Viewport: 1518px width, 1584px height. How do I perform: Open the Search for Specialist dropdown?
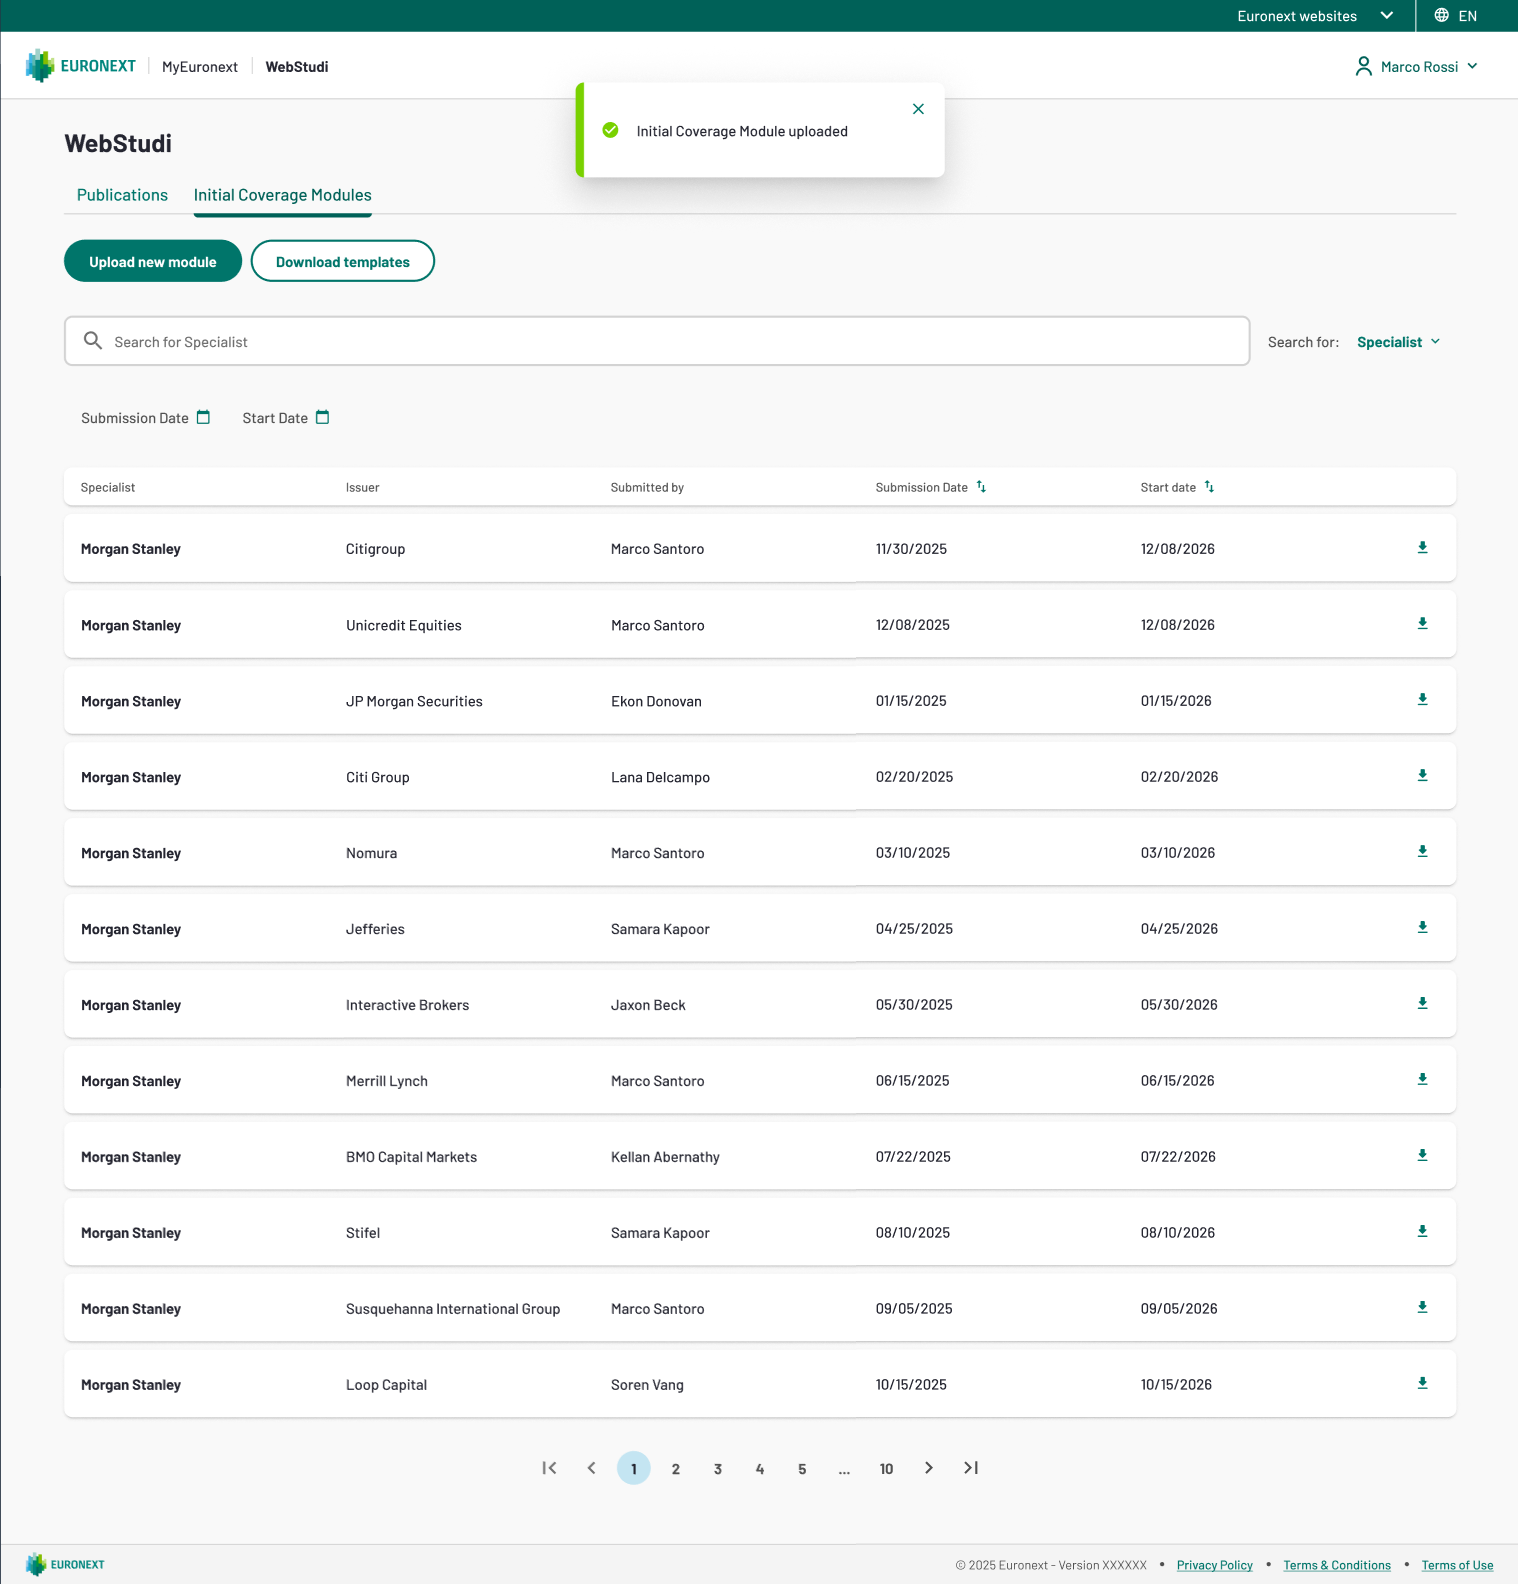point(1398,342)
